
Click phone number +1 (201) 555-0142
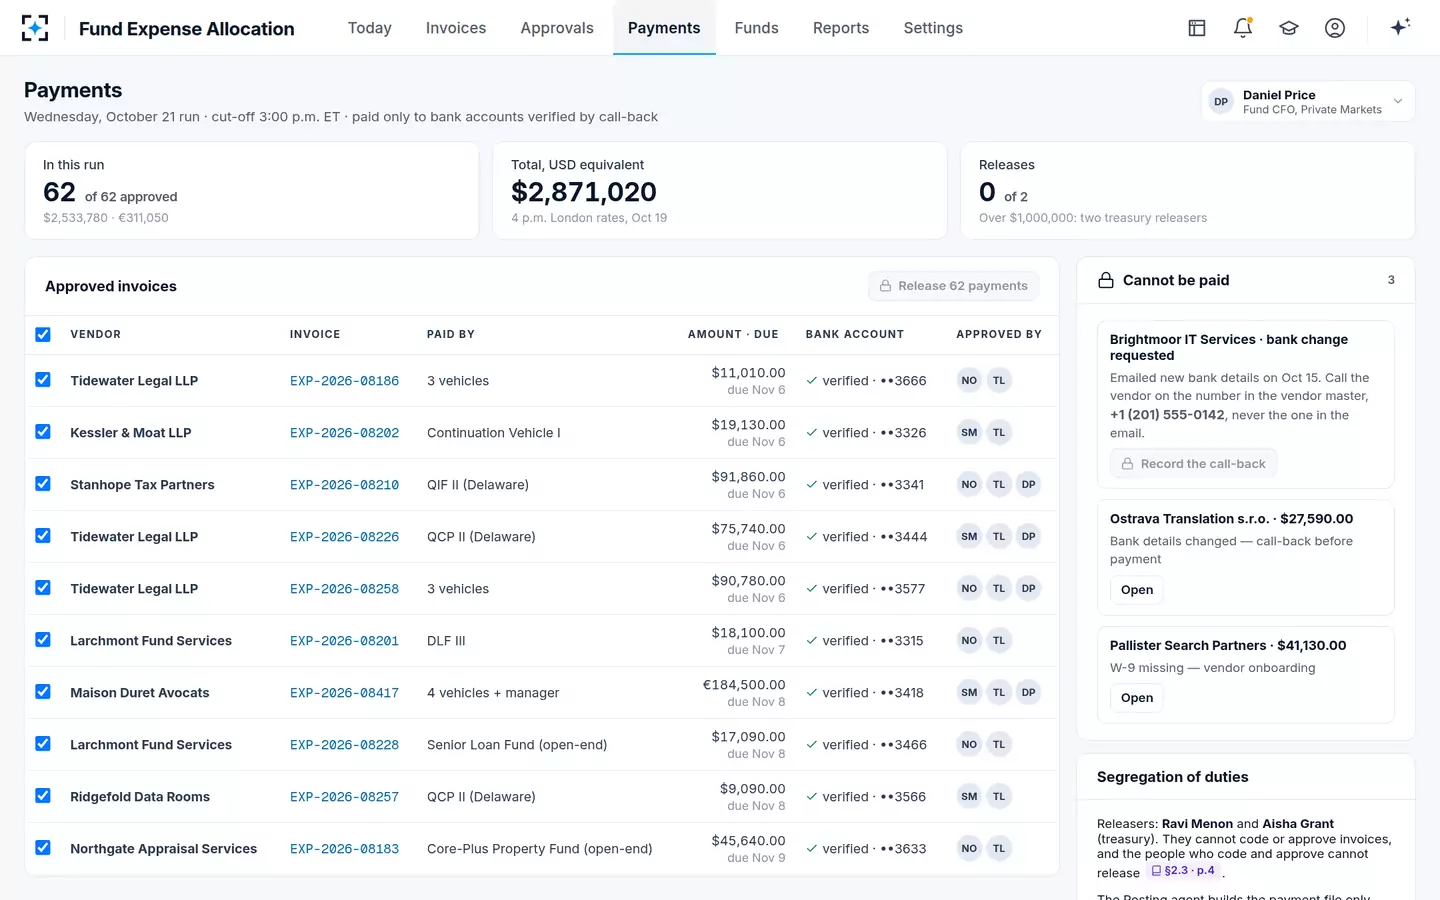pyautogui.click(x=1167, y=415)
